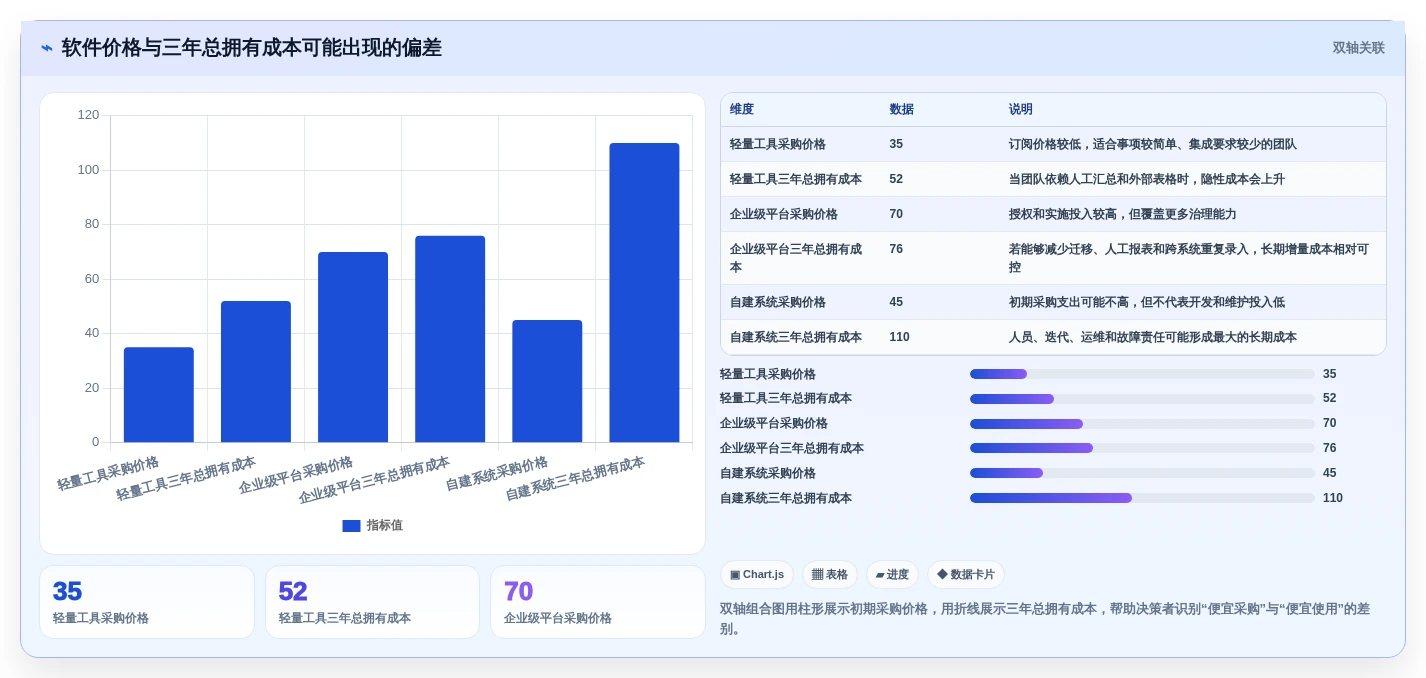Select table cell 自建系统三年总拥有成本
1426x678 pixels.
coord(796,337)
